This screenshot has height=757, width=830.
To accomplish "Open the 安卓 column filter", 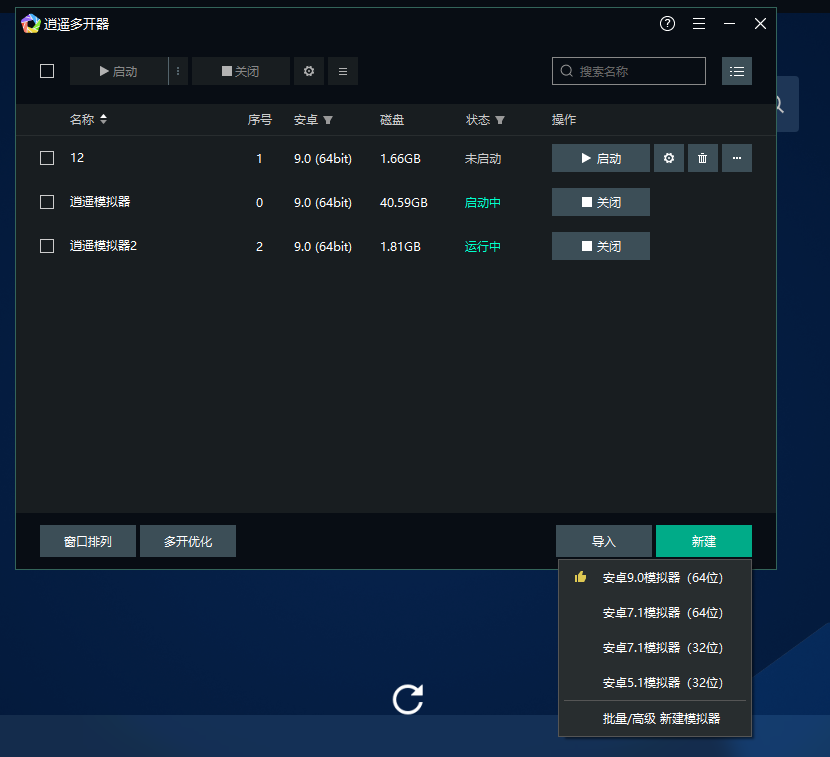I will [x=328, y=120].
